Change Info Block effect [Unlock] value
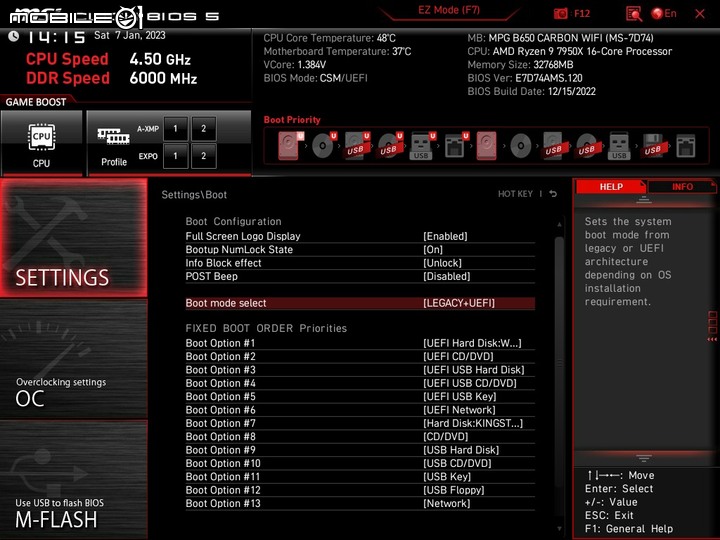 pos(442,263)
